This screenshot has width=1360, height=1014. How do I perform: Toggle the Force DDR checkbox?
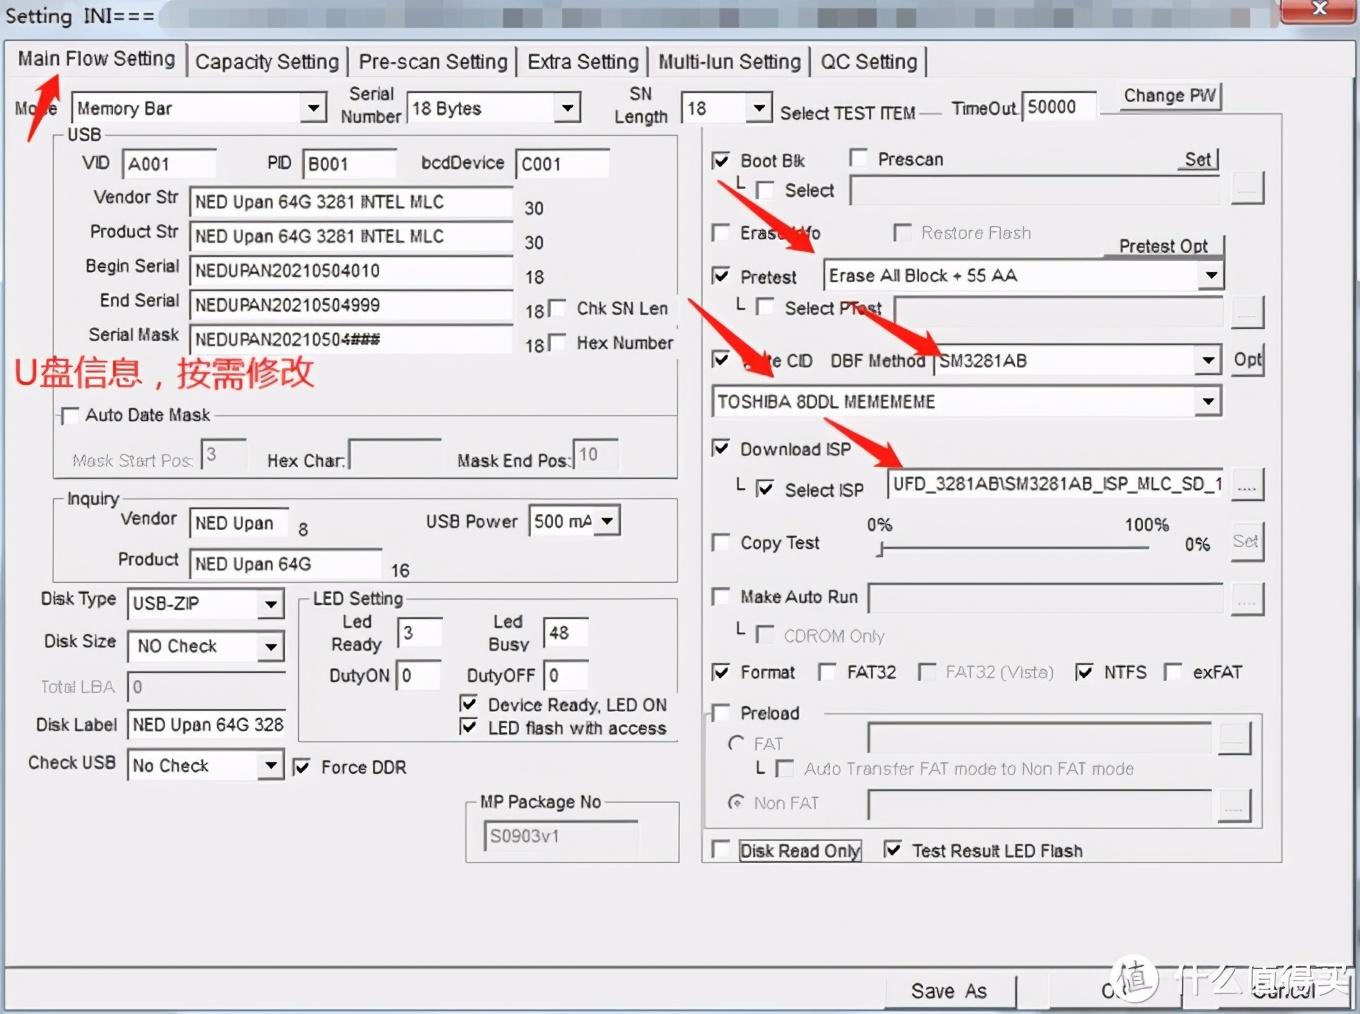click(302, 768)
